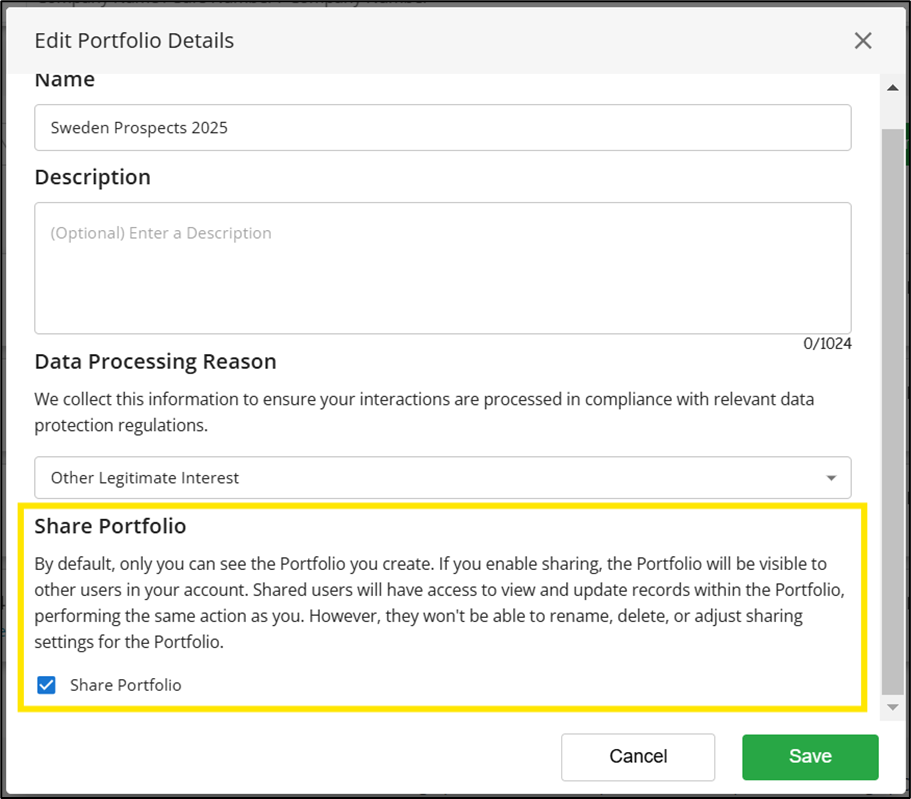This screenshot has height=799, width=911.
Task: Click the data protection compliance note
Action: [424, 412]
